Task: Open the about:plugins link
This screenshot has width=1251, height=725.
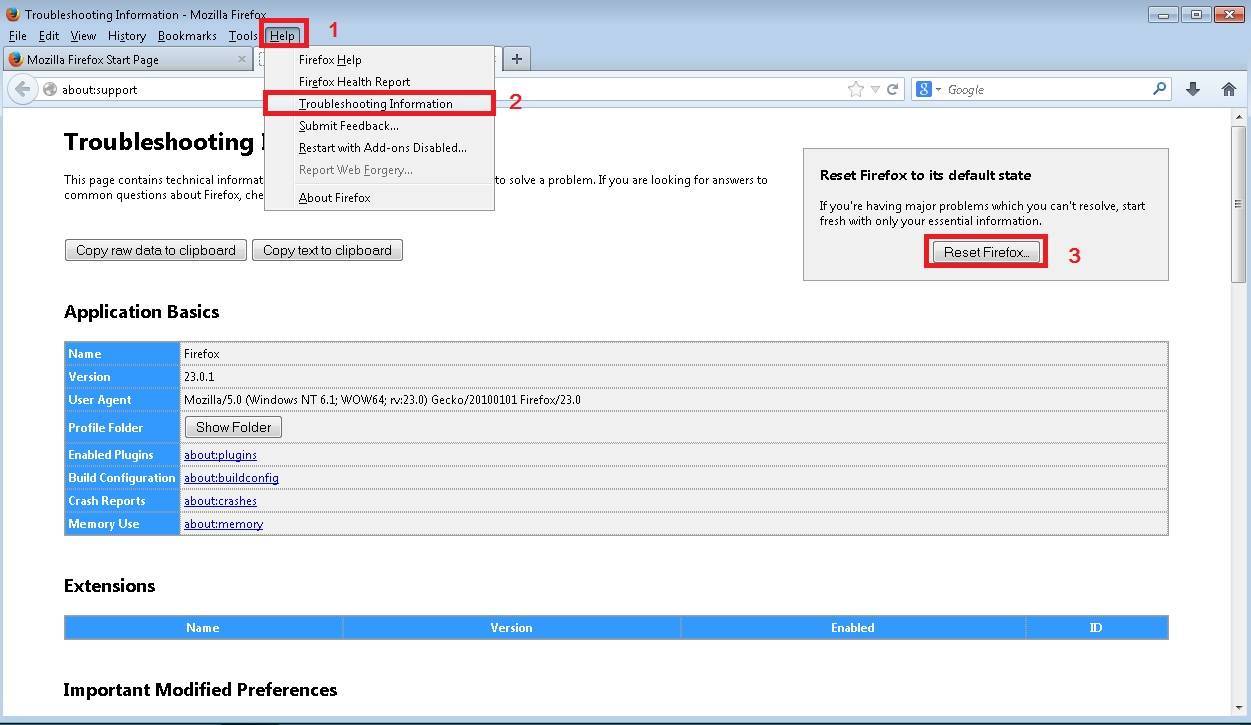Action: 220,455
